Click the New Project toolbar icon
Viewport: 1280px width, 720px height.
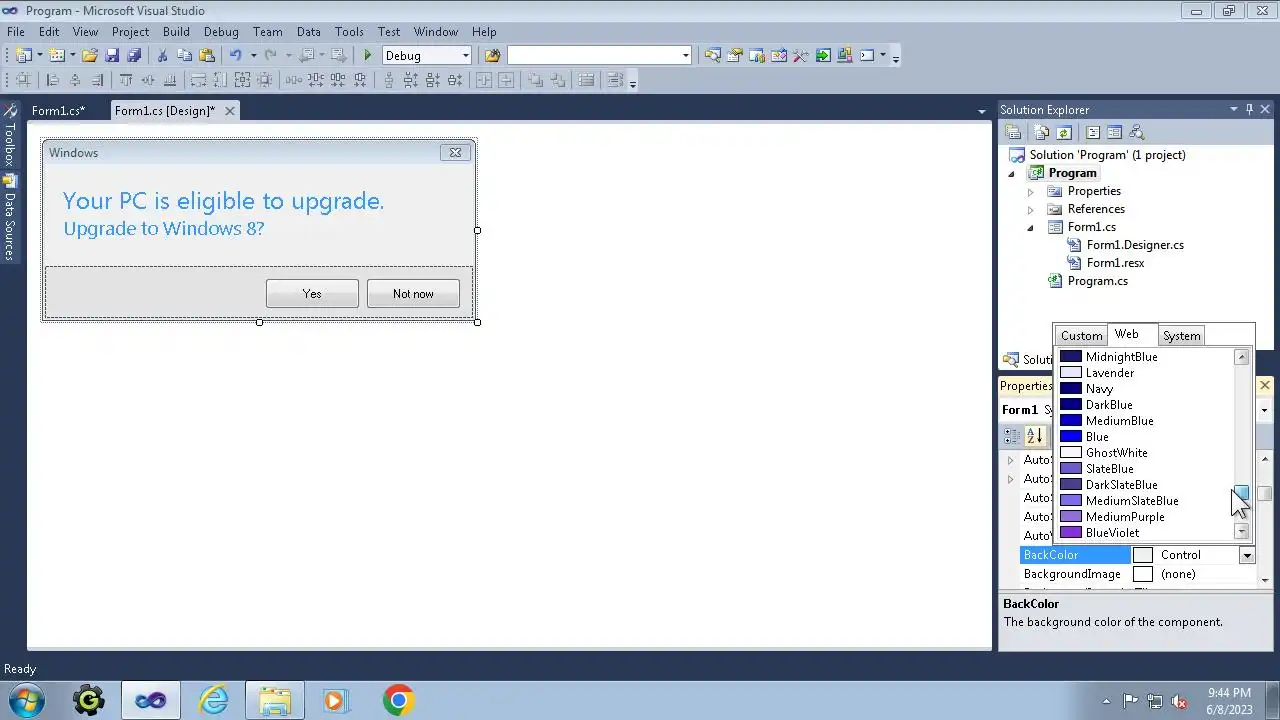pos(23,56)
